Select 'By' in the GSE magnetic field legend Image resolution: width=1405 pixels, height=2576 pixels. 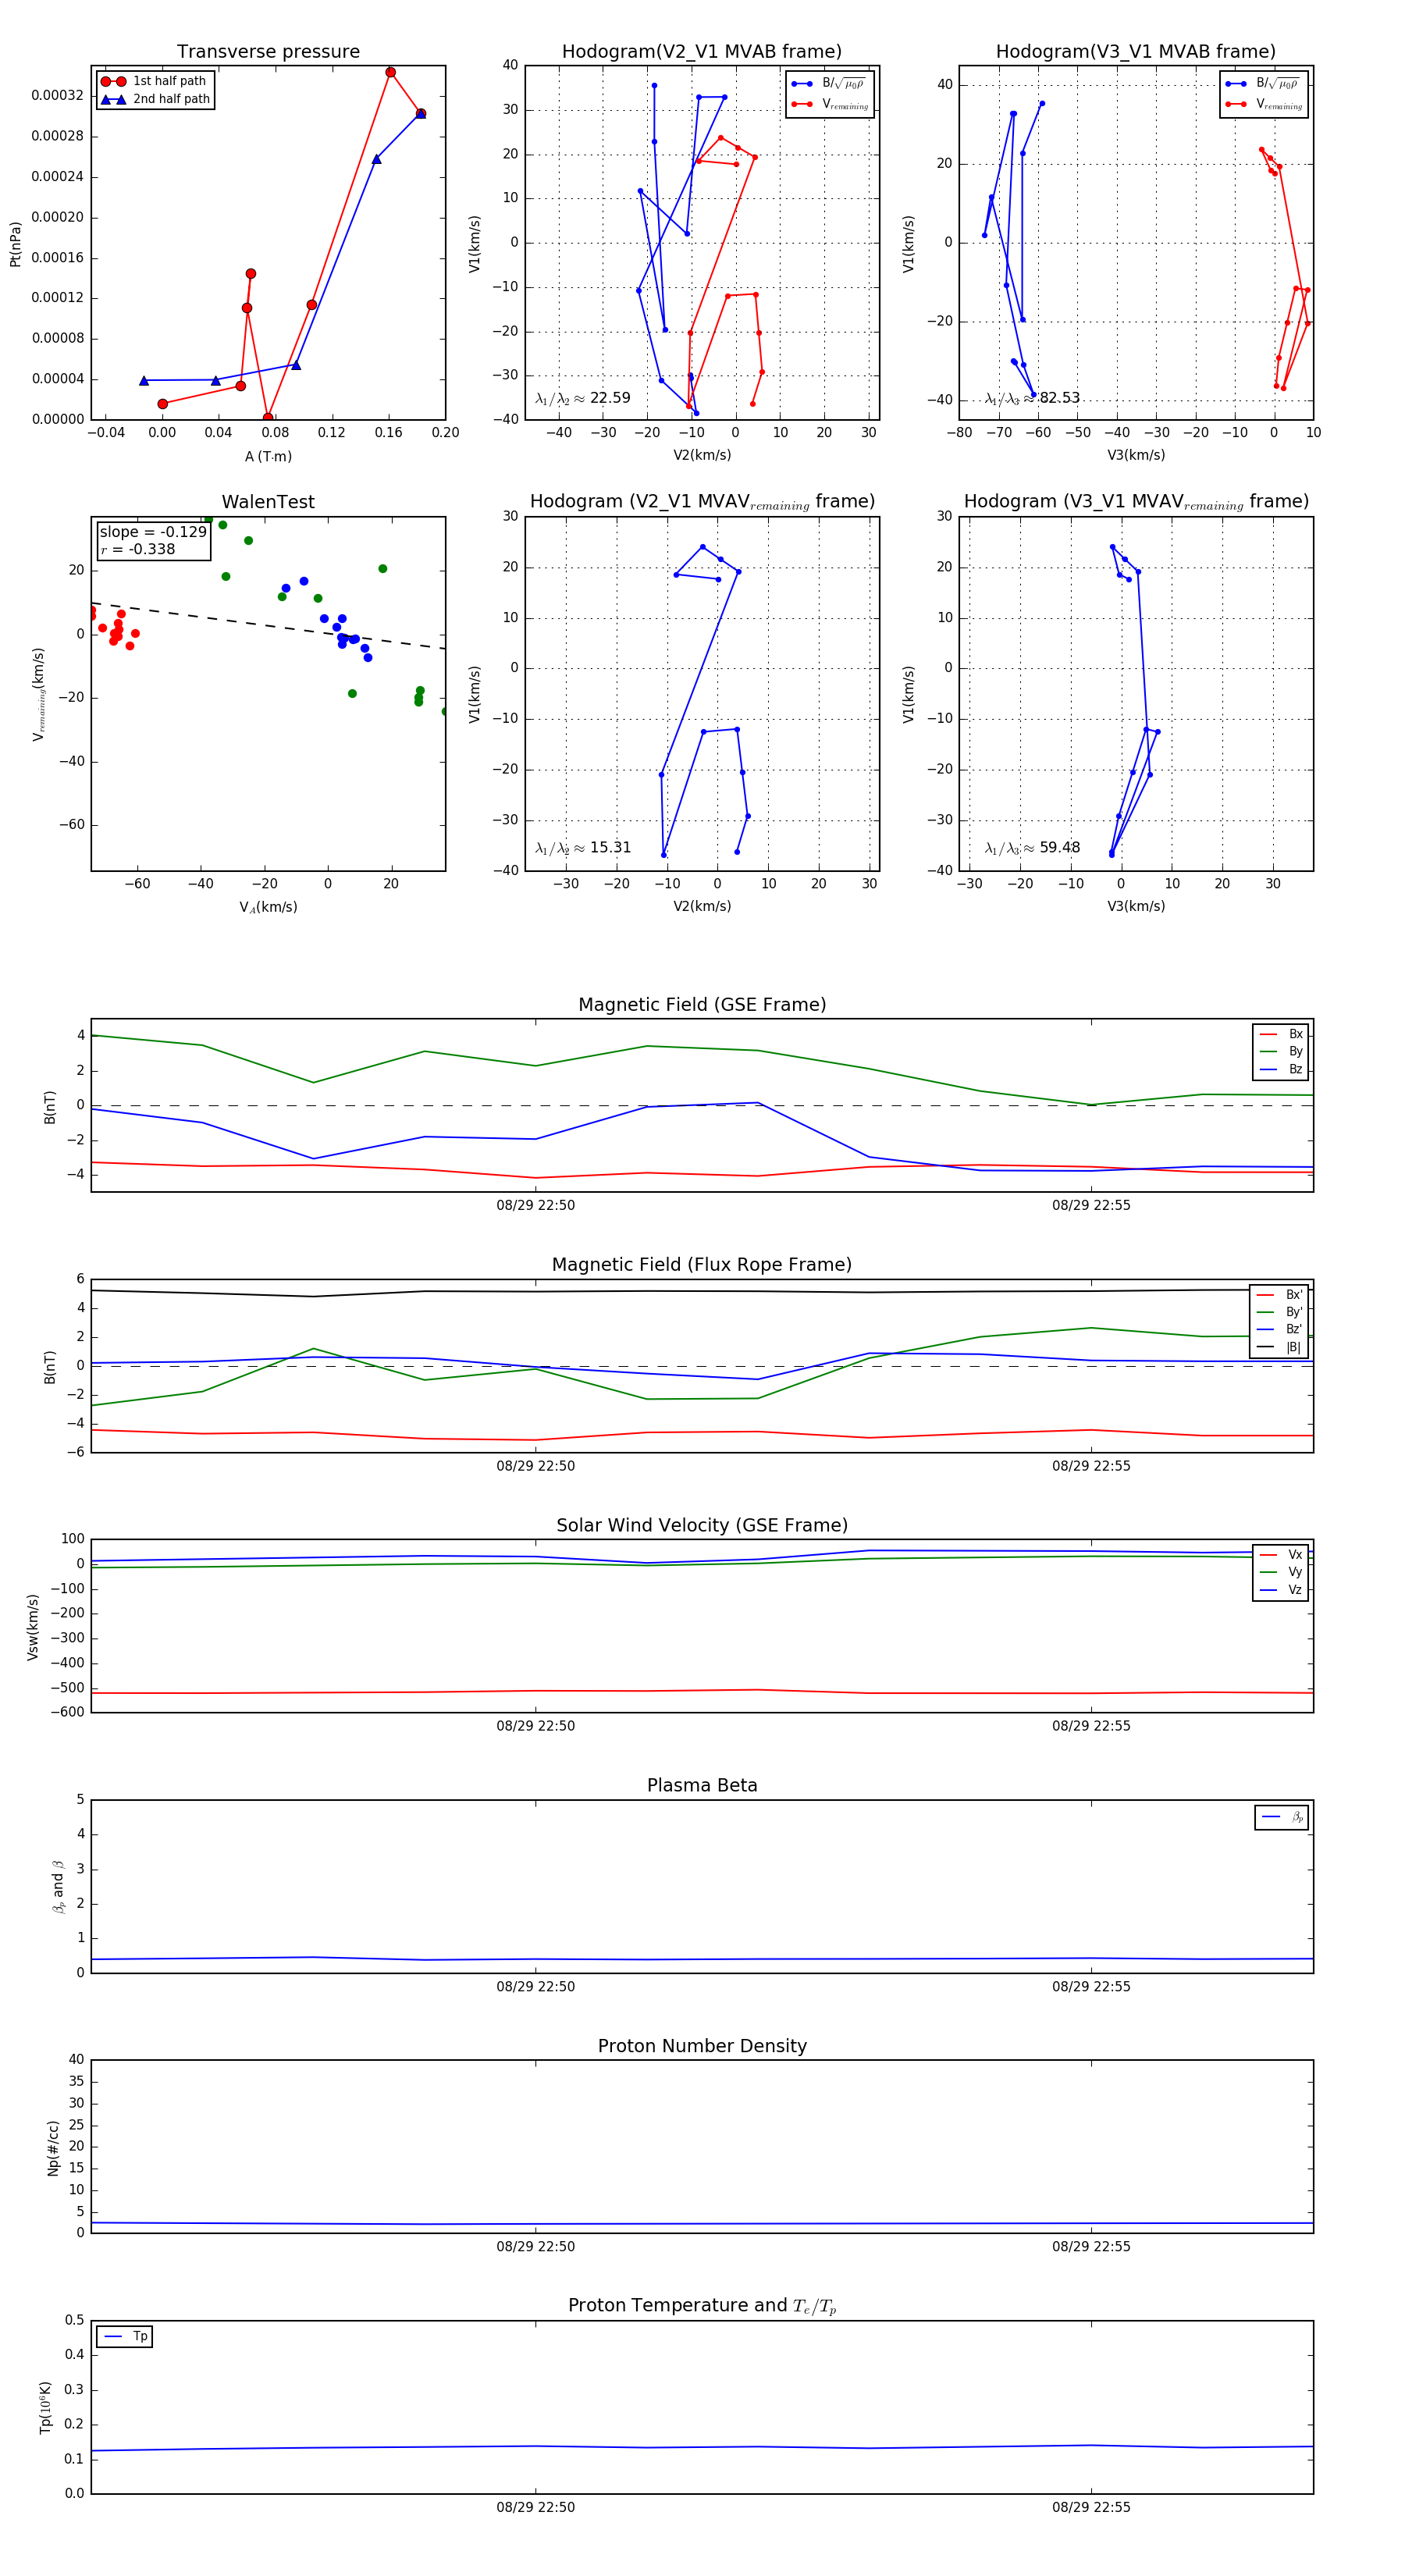coord(1281,1051)
